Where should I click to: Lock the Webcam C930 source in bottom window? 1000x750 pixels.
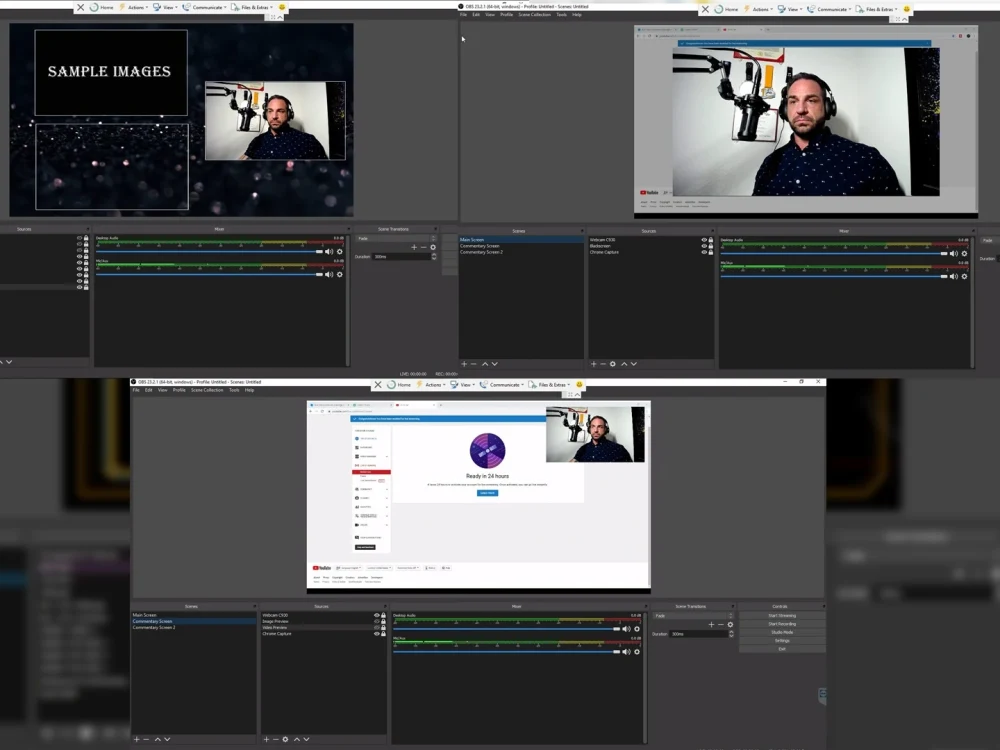pos(383,615)
